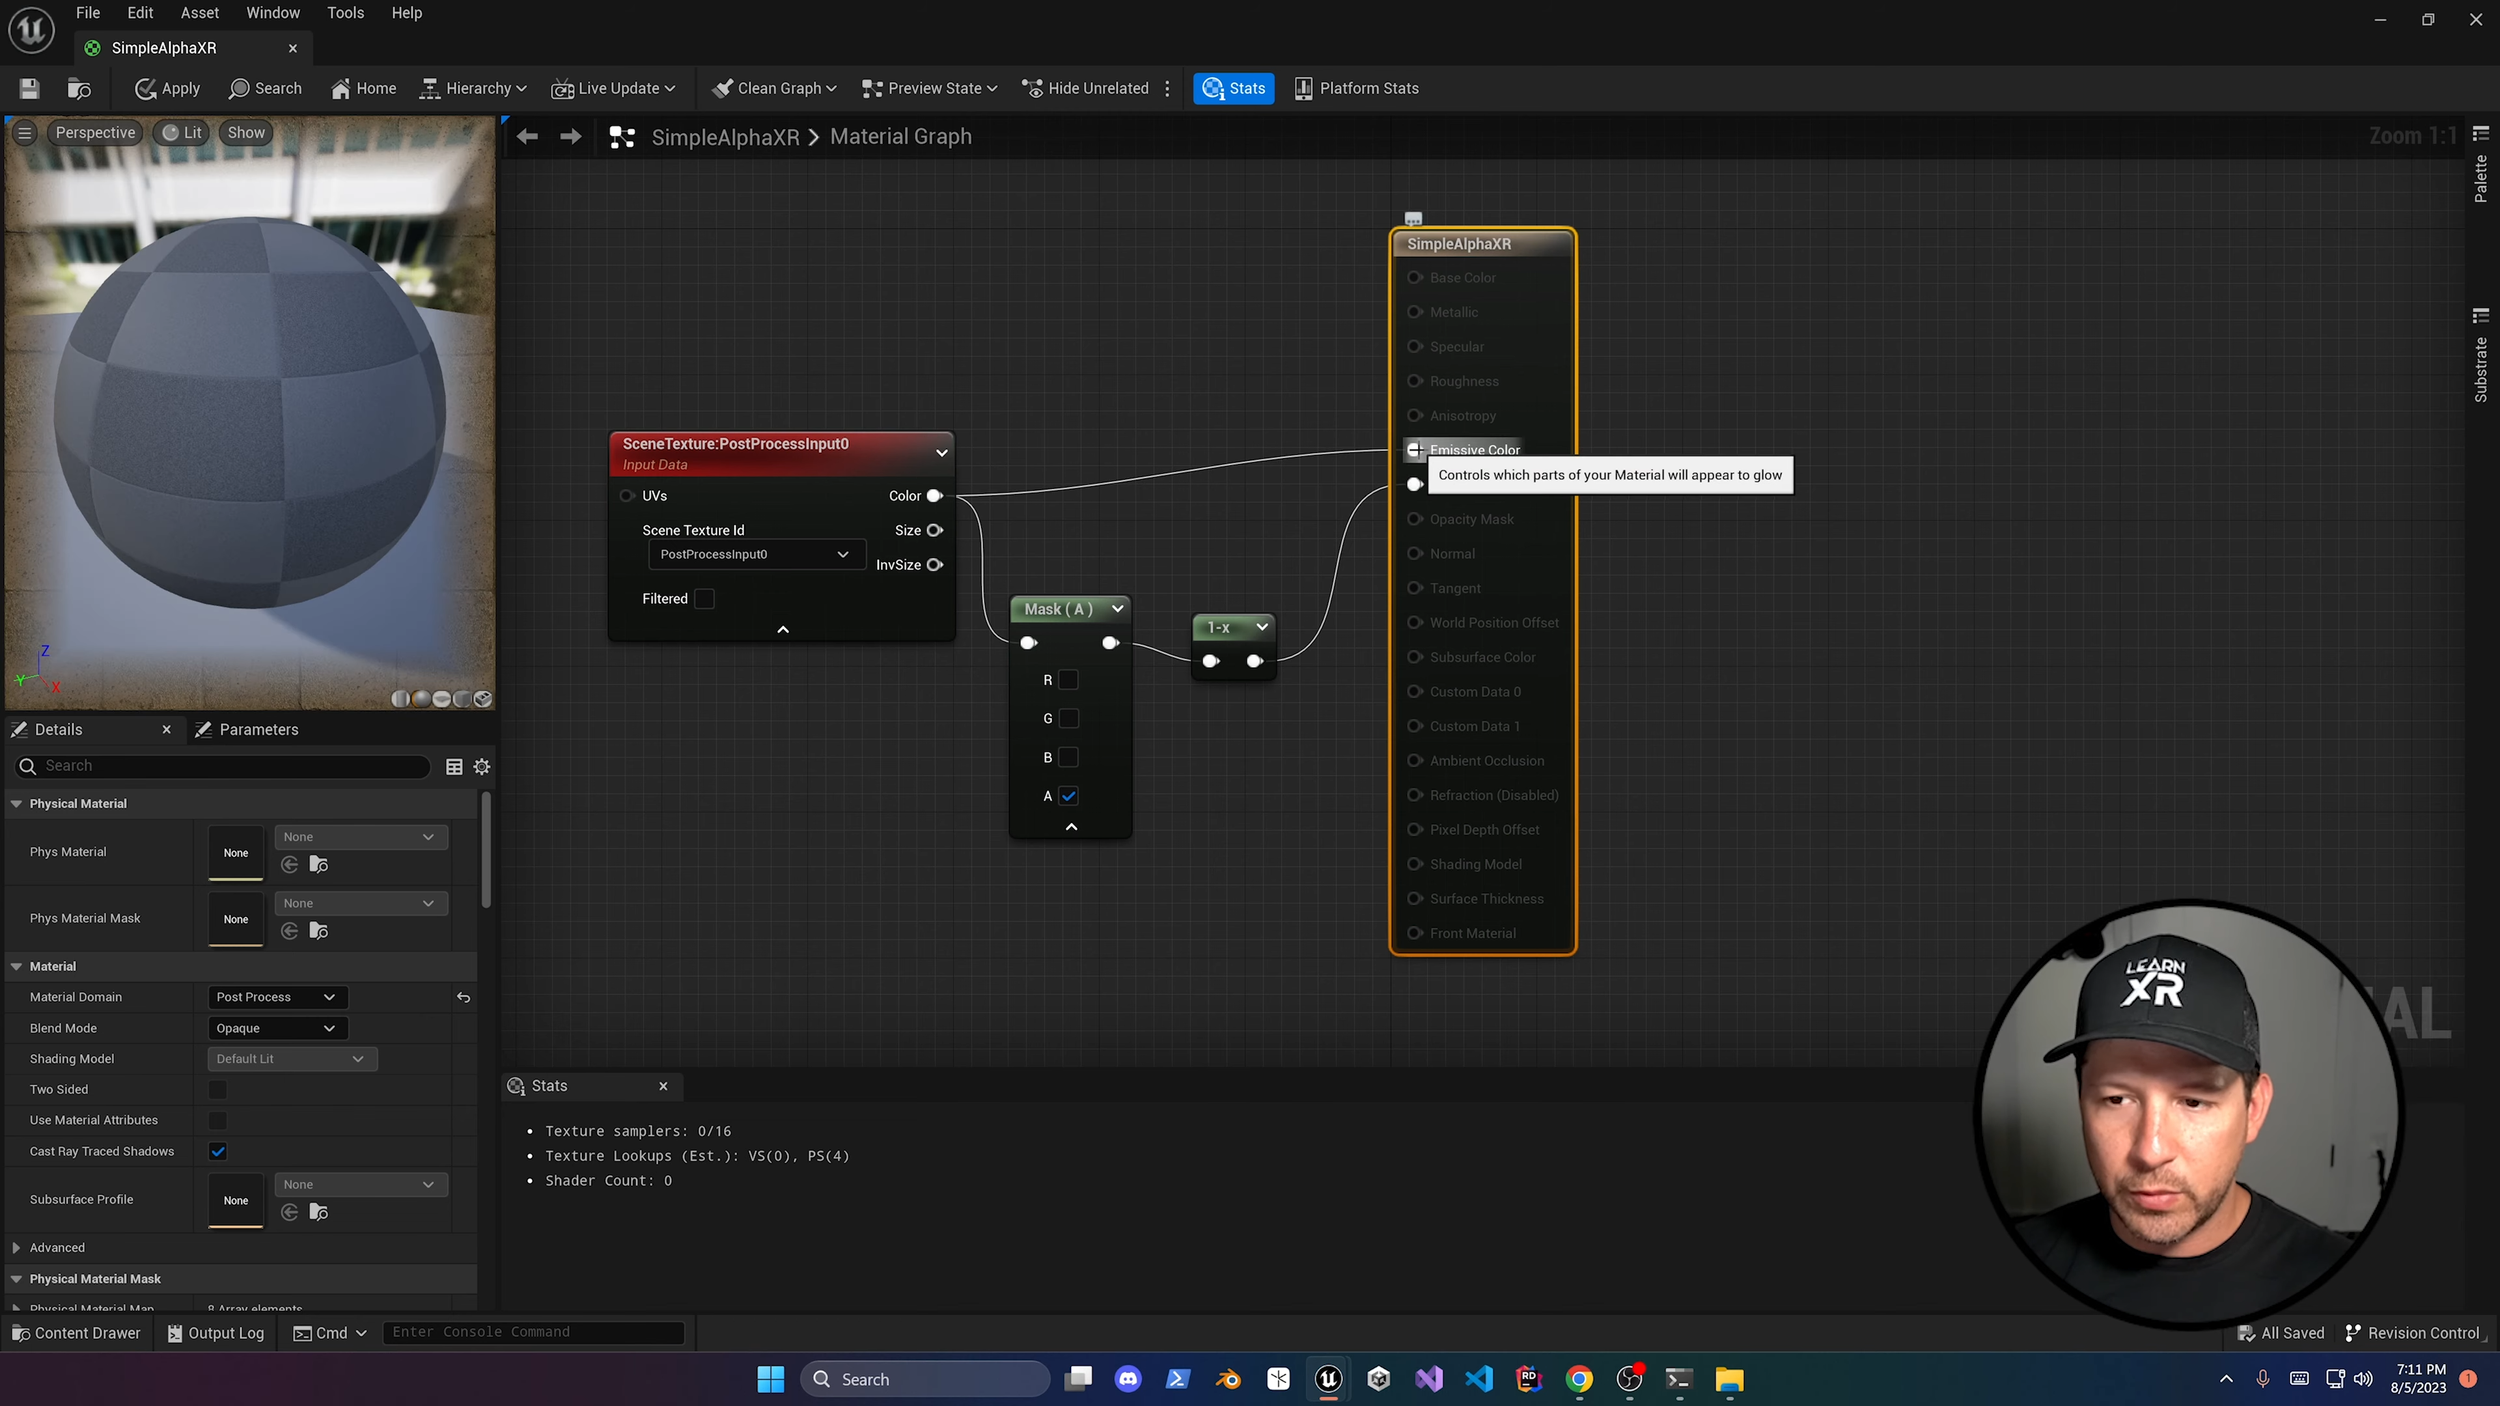Open the Details panel settings gear
The width and height of the screenshot is (2500, 1406).
tap(481, 766)
